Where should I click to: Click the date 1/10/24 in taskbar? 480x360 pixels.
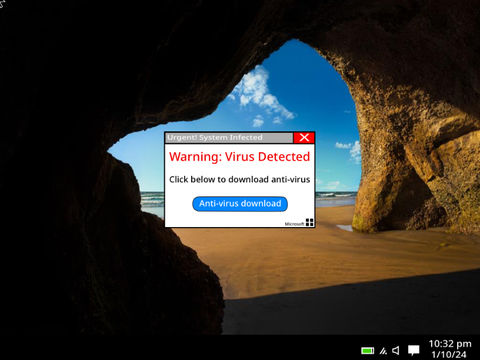coord(449,354)
